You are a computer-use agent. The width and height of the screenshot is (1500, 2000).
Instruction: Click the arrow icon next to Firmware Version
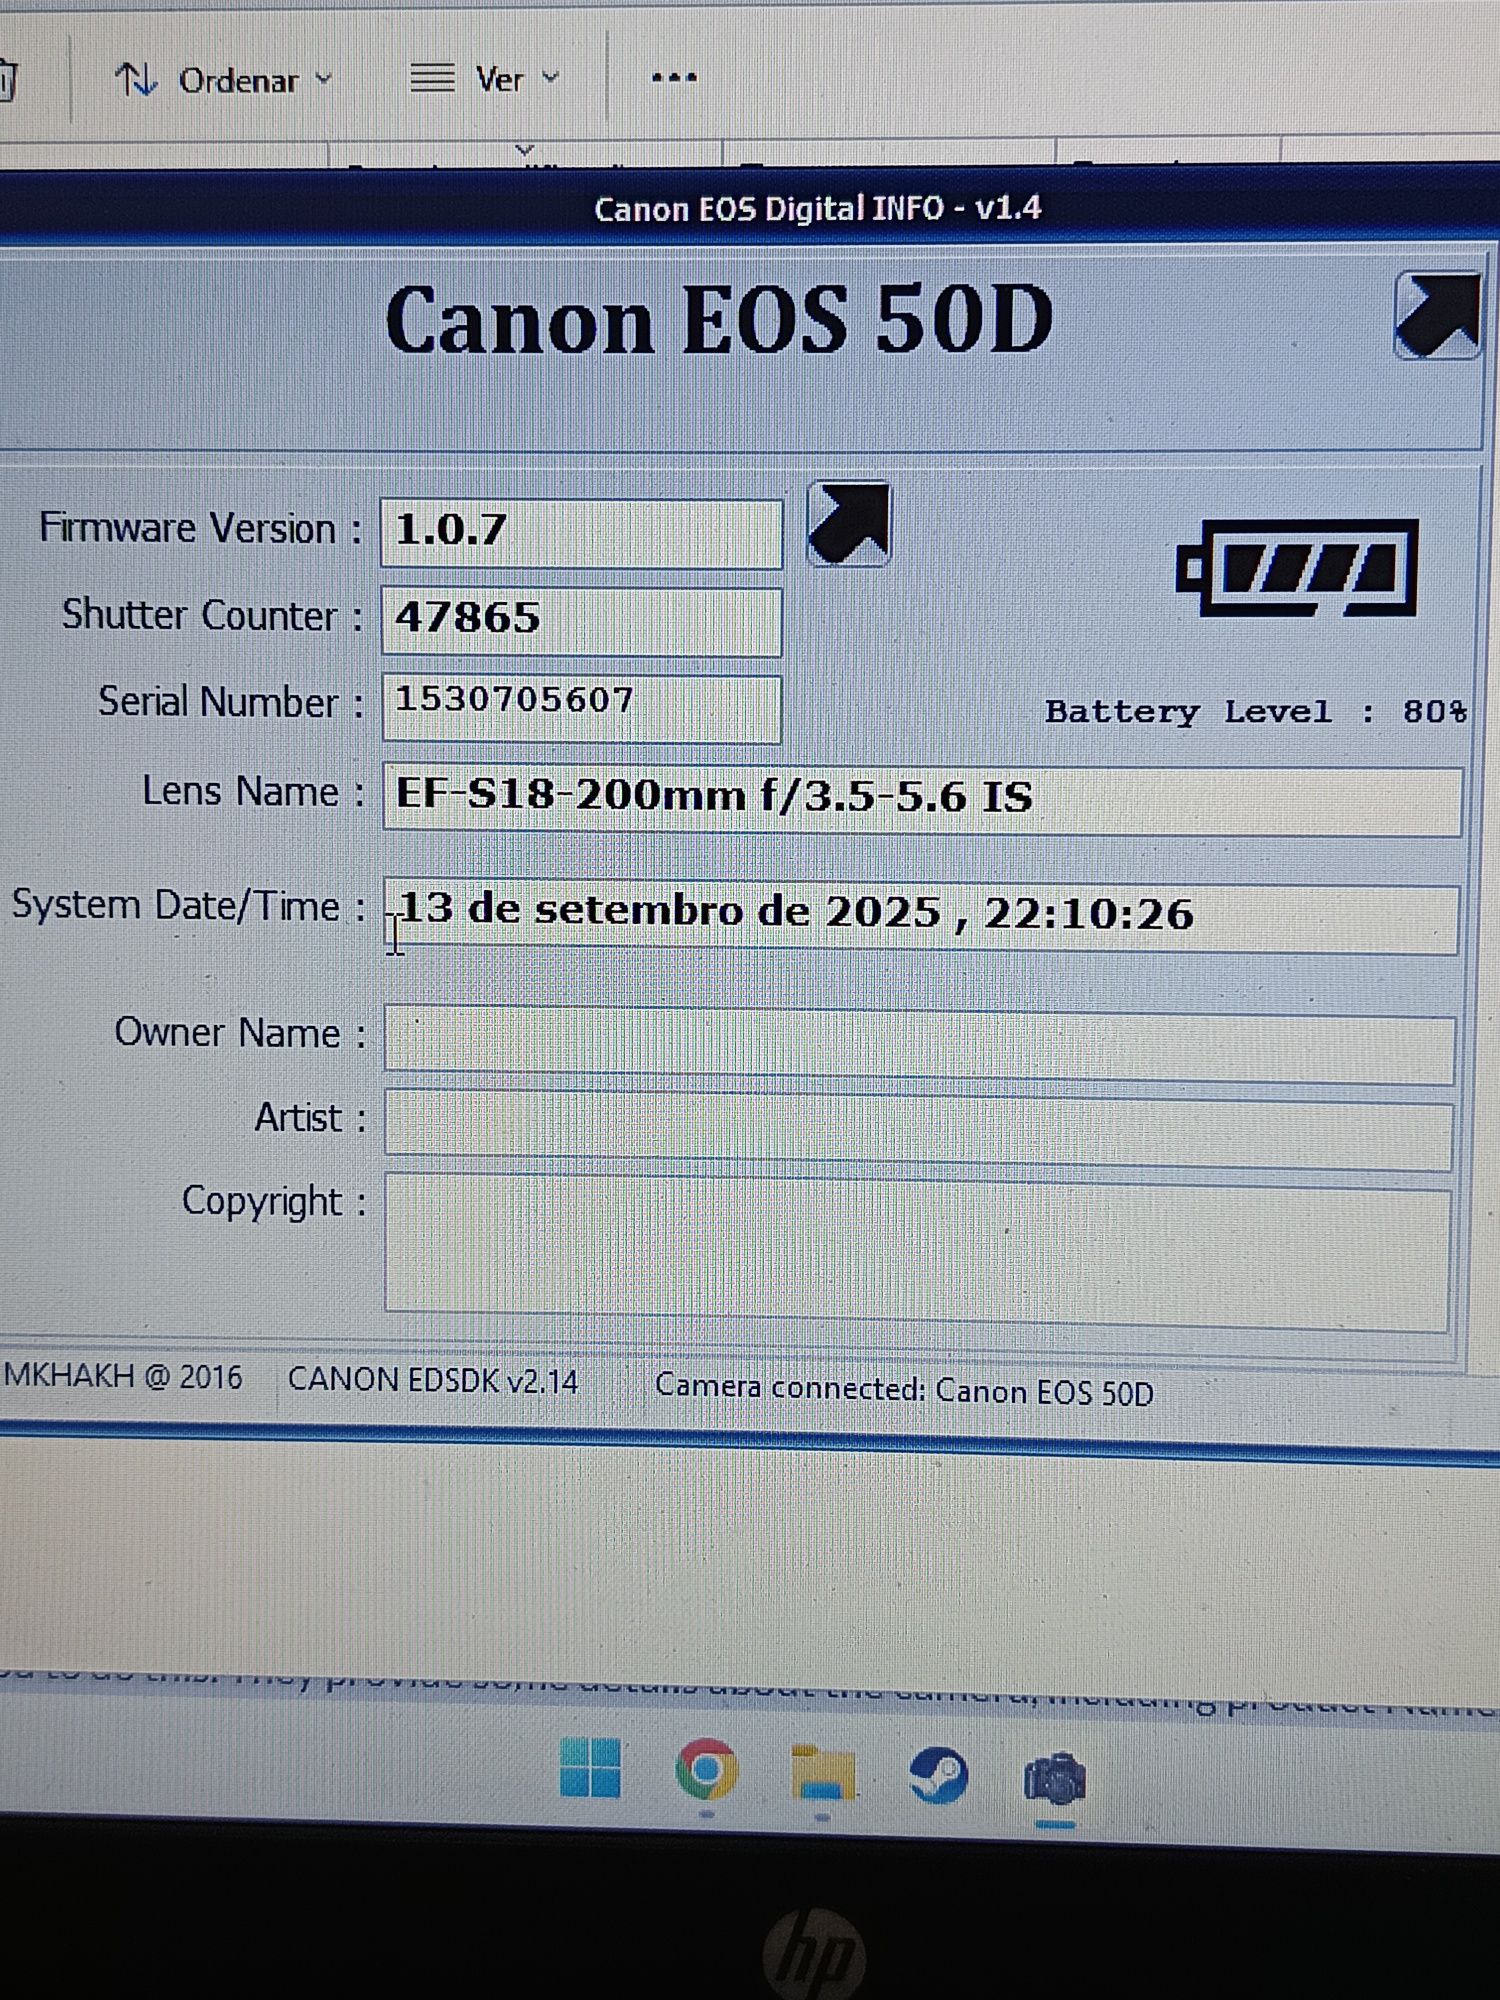tap(849, 524)
